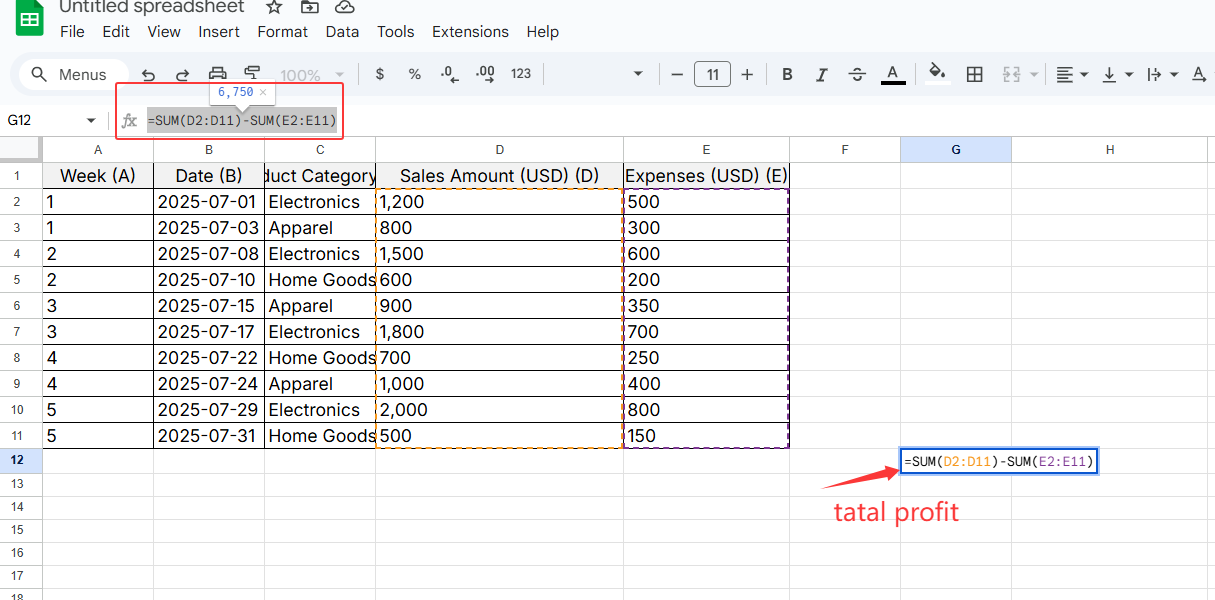Image resolution: width=1215 pixels, height=600 pixels.
Task: Toggle italic formatting
Action: point(822,74)
